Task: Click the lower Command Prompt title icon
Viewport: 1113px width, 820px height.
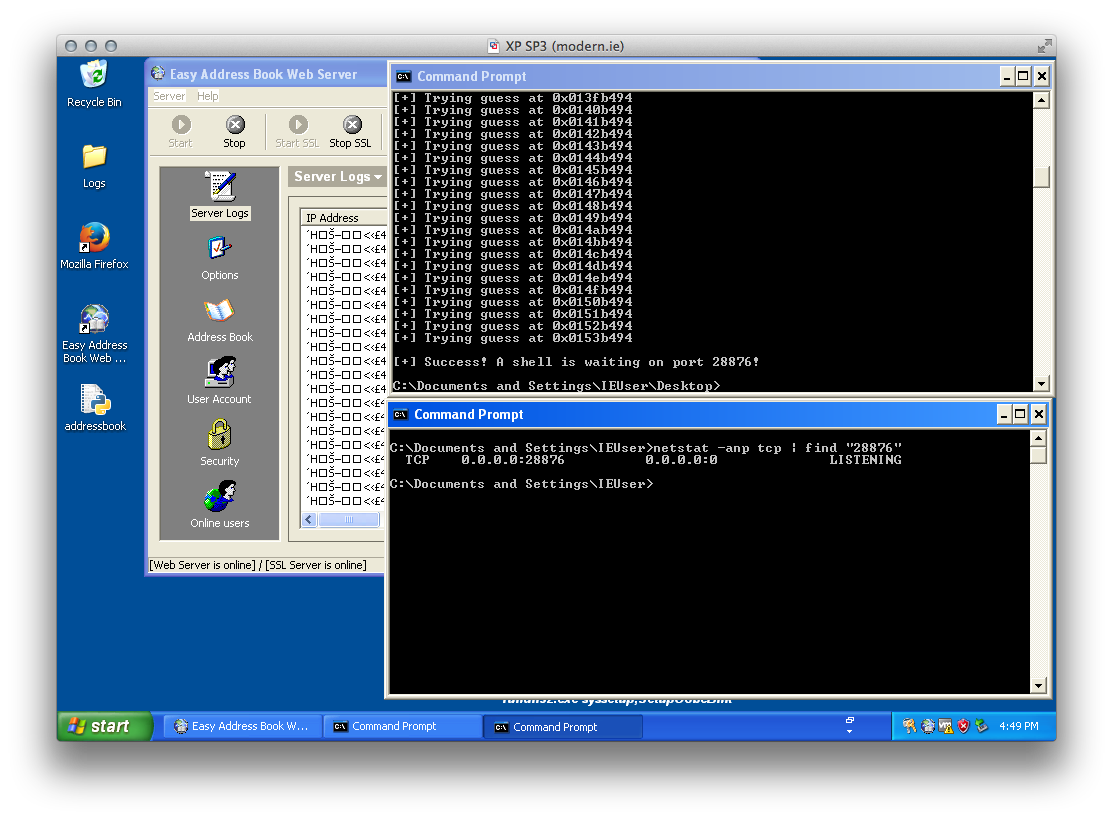Action: tap(401, 415)
